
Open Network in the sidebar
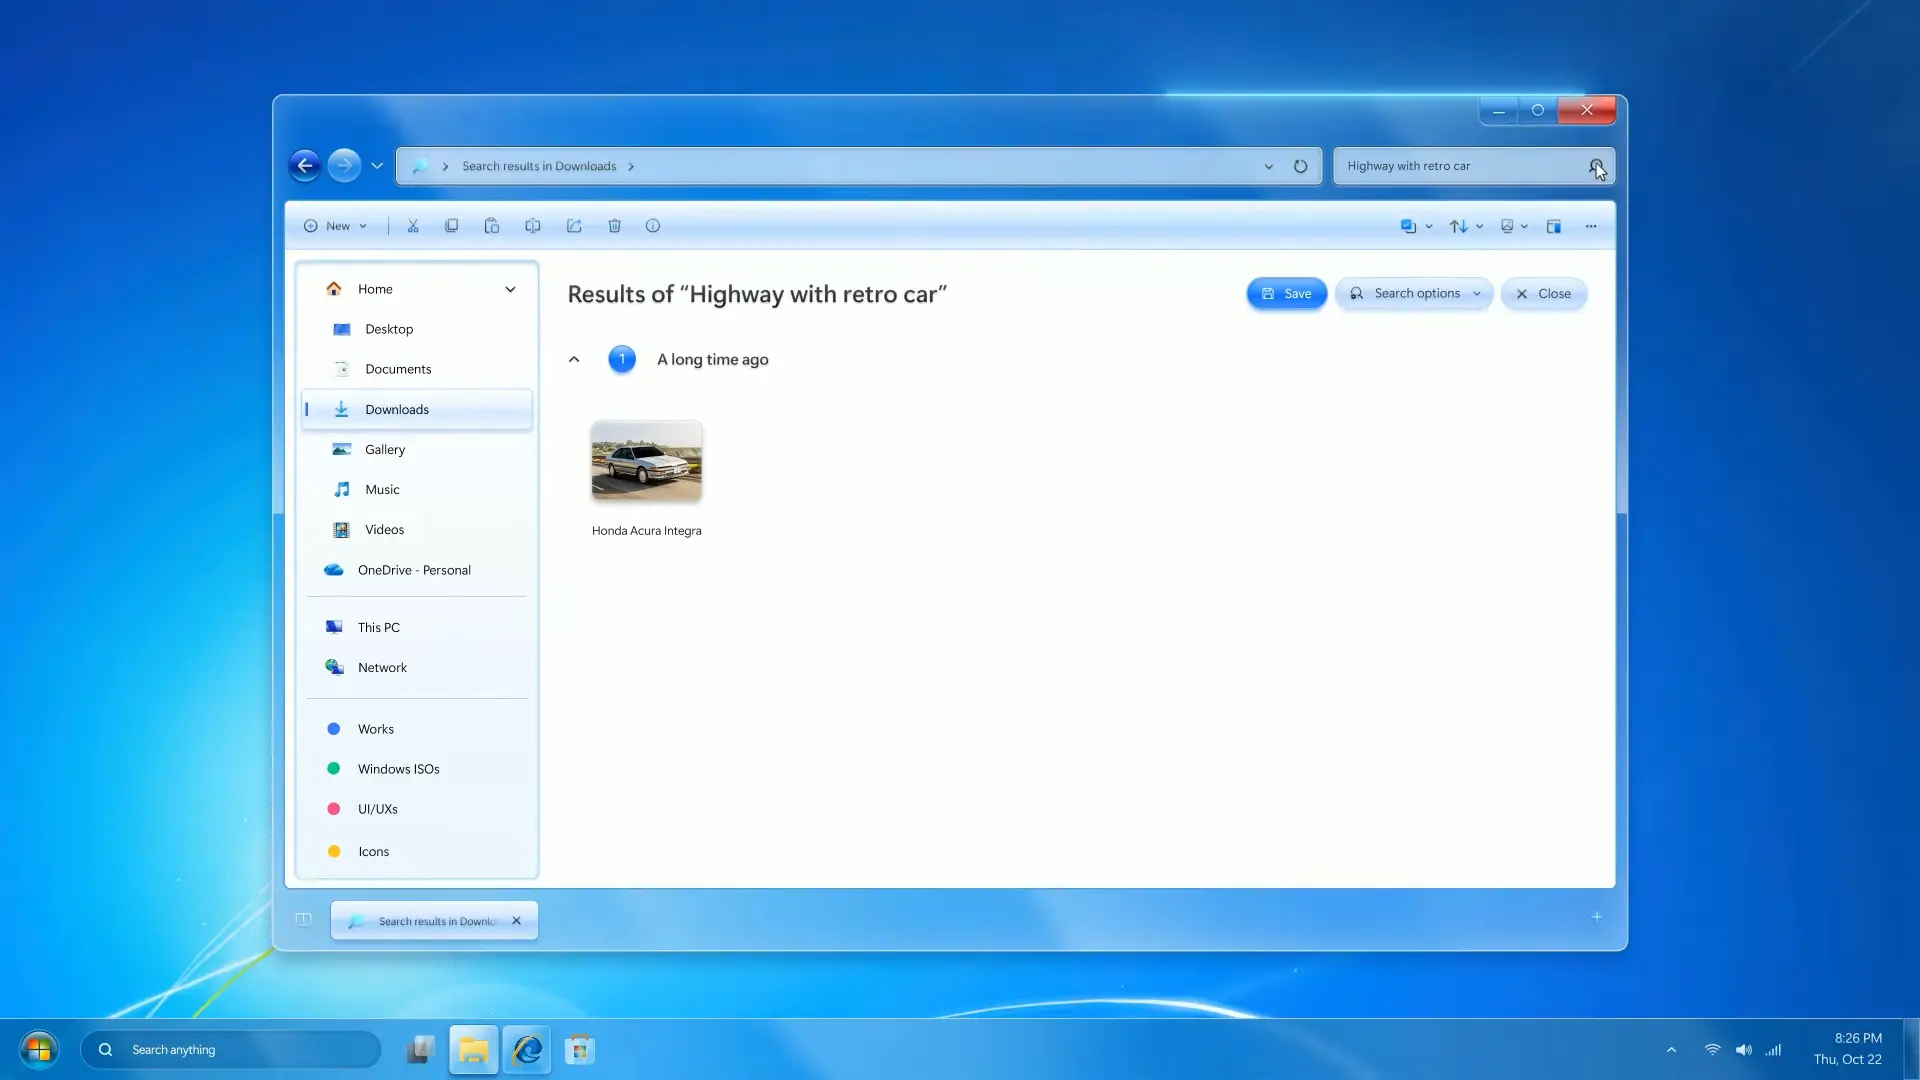(x=417, y=668)
